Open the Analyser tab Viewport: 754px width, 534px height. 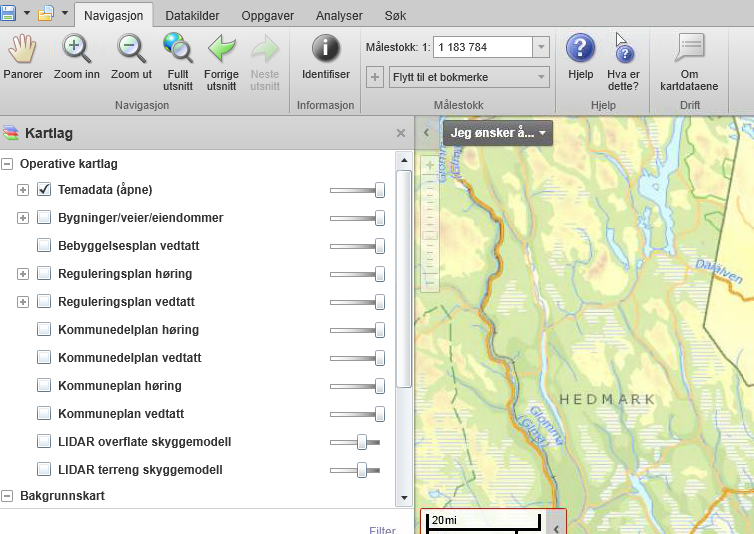click(x=339, y=16)
